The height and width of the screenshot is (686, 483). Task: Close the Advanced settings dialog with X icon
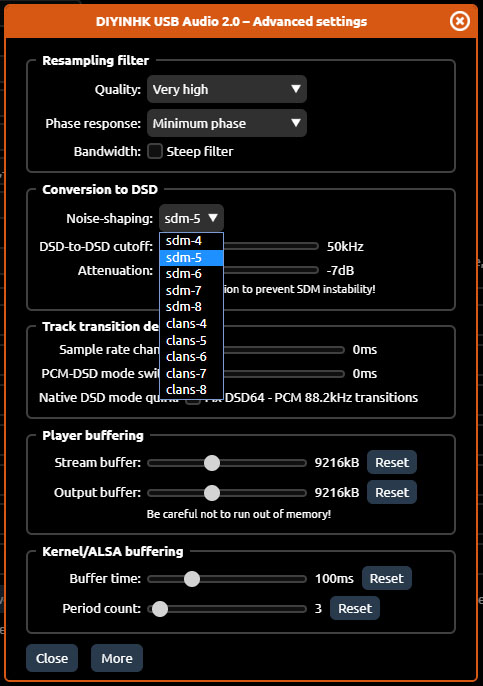tap(459, 21)
